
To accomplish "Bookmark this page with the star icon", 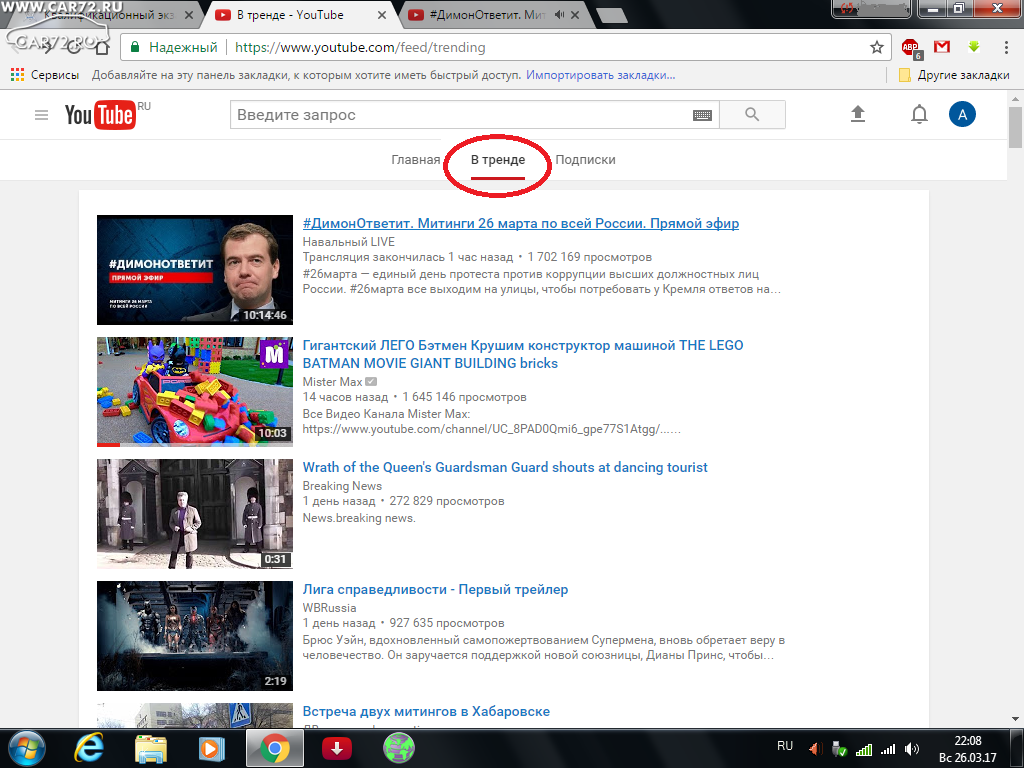I will click(x=876, y=47).
